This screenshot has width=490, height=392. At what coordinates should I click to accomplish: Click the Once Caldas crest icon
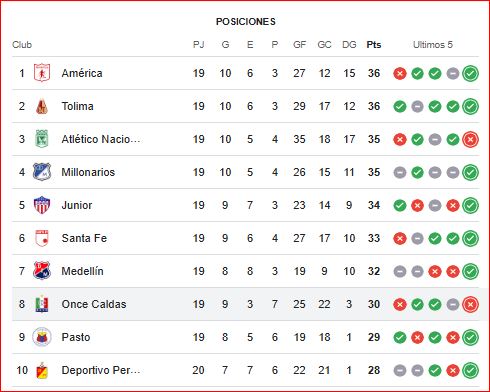[x=42, y=304]
